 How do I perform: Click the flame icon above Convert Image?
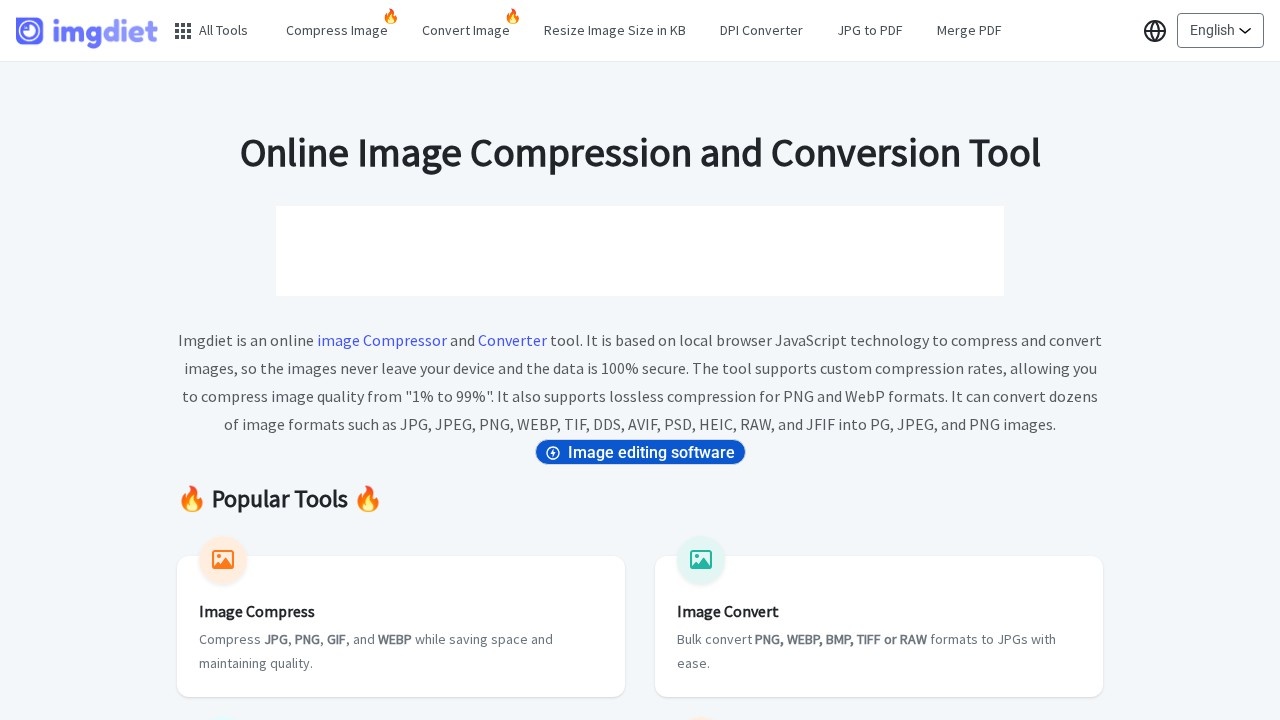(x=512, y=16)
